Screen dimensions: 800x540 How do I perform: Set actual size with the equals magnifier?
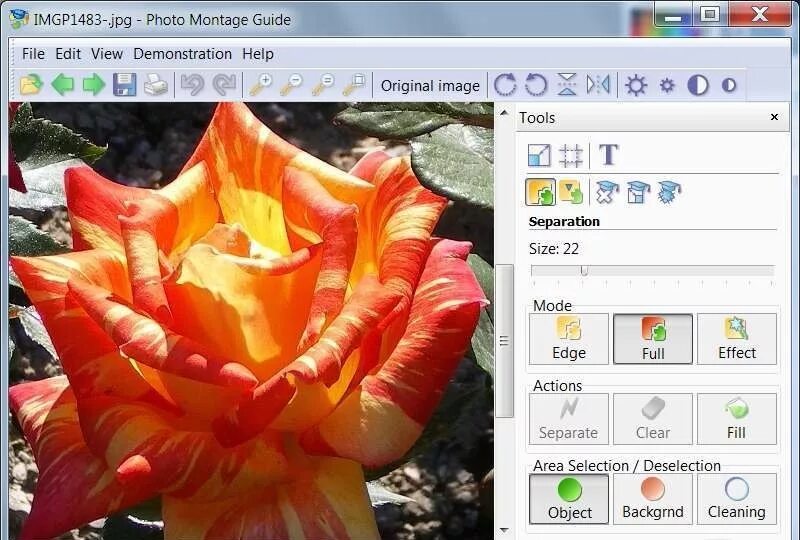pyautogui.click(x=323, y=85)
